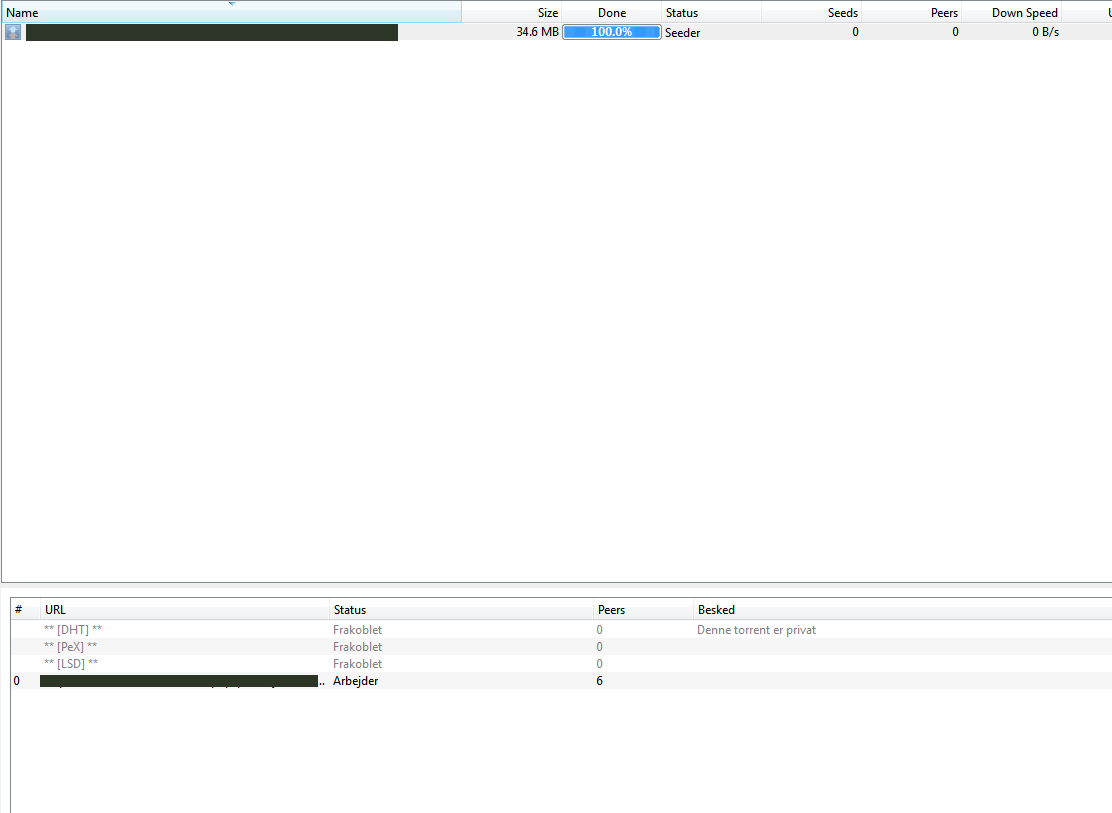Sort torrents by Status column in torrent list
The image size is (1112, 813).
click(x=711, y=13)
